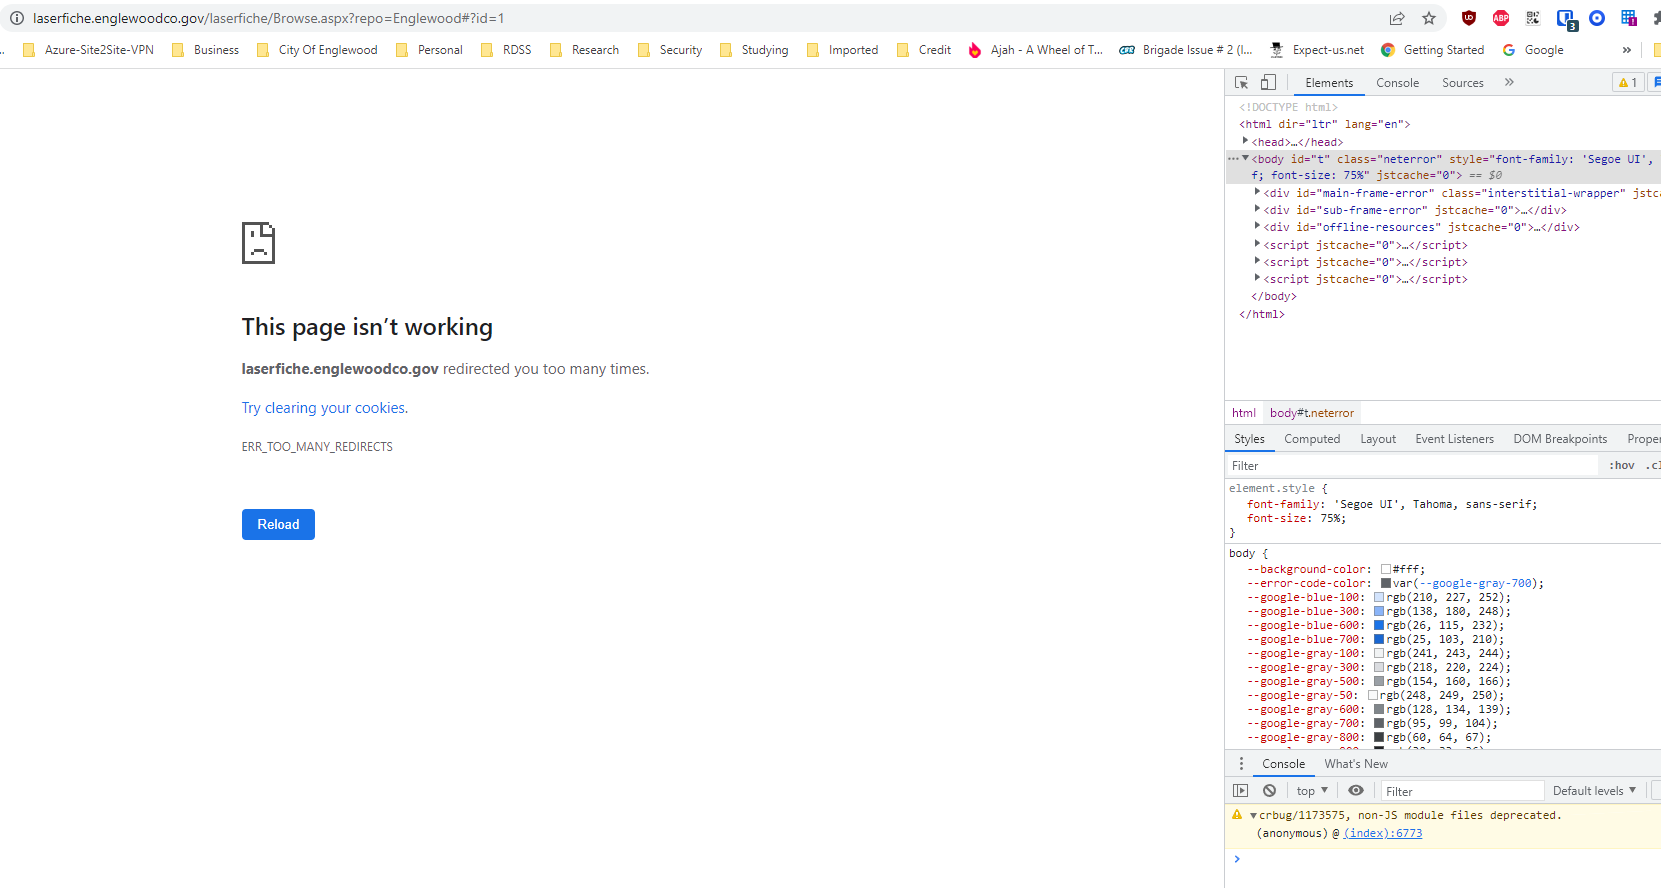1661x888 pixels.
Task: Click the Reload button
Action: 278,525
